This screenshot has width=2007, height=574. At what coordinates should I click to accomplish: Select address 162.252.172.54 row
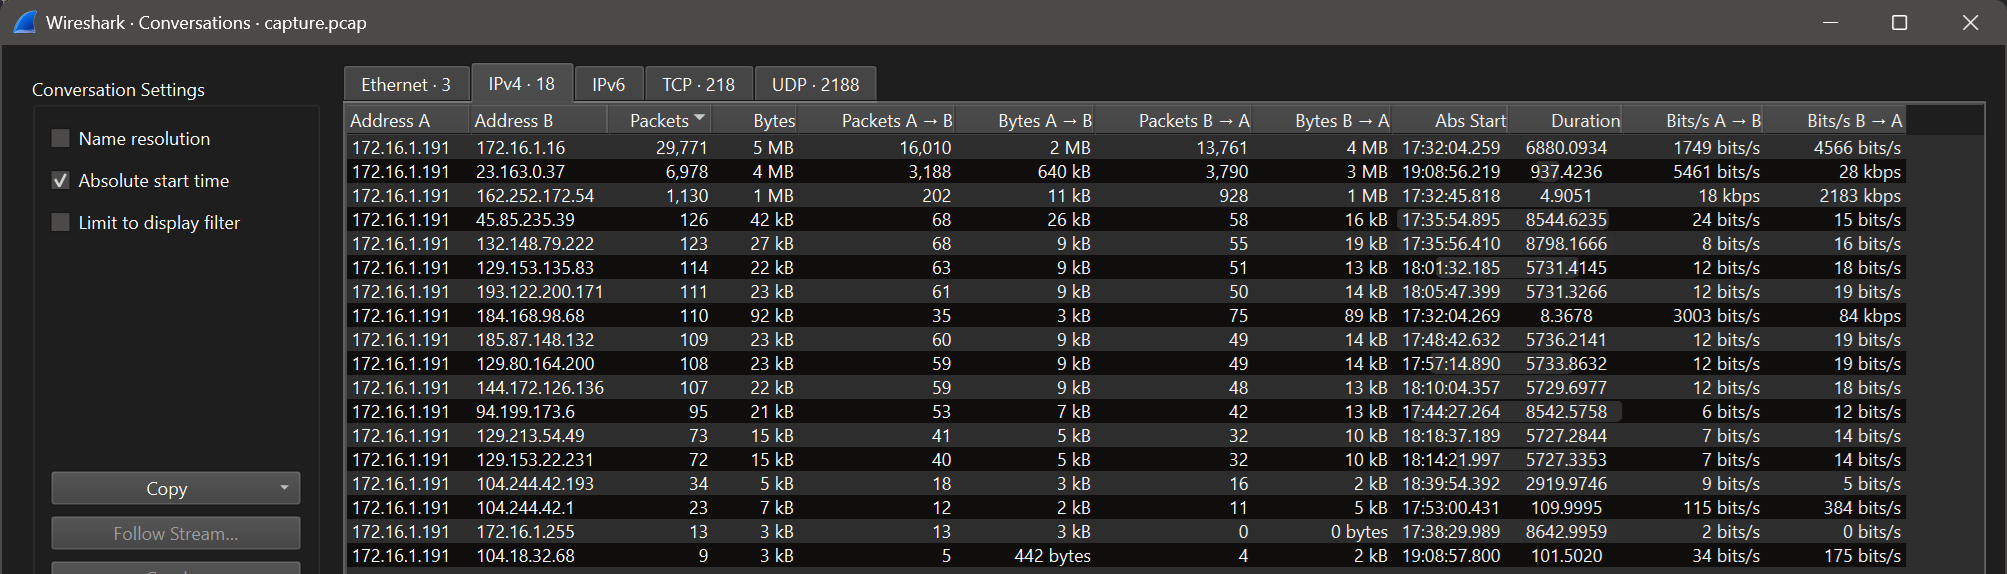(x=1125, y=195)
